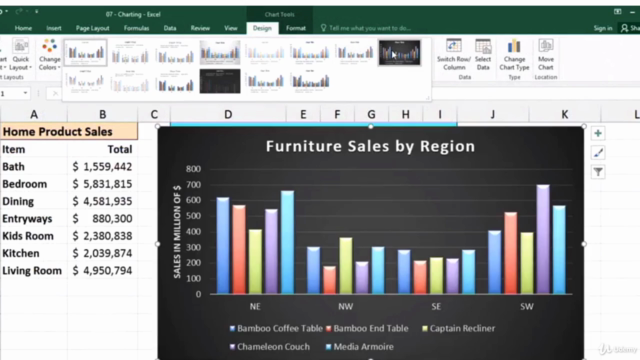Choose the second chart style, top row

click(x=130, y=53)
